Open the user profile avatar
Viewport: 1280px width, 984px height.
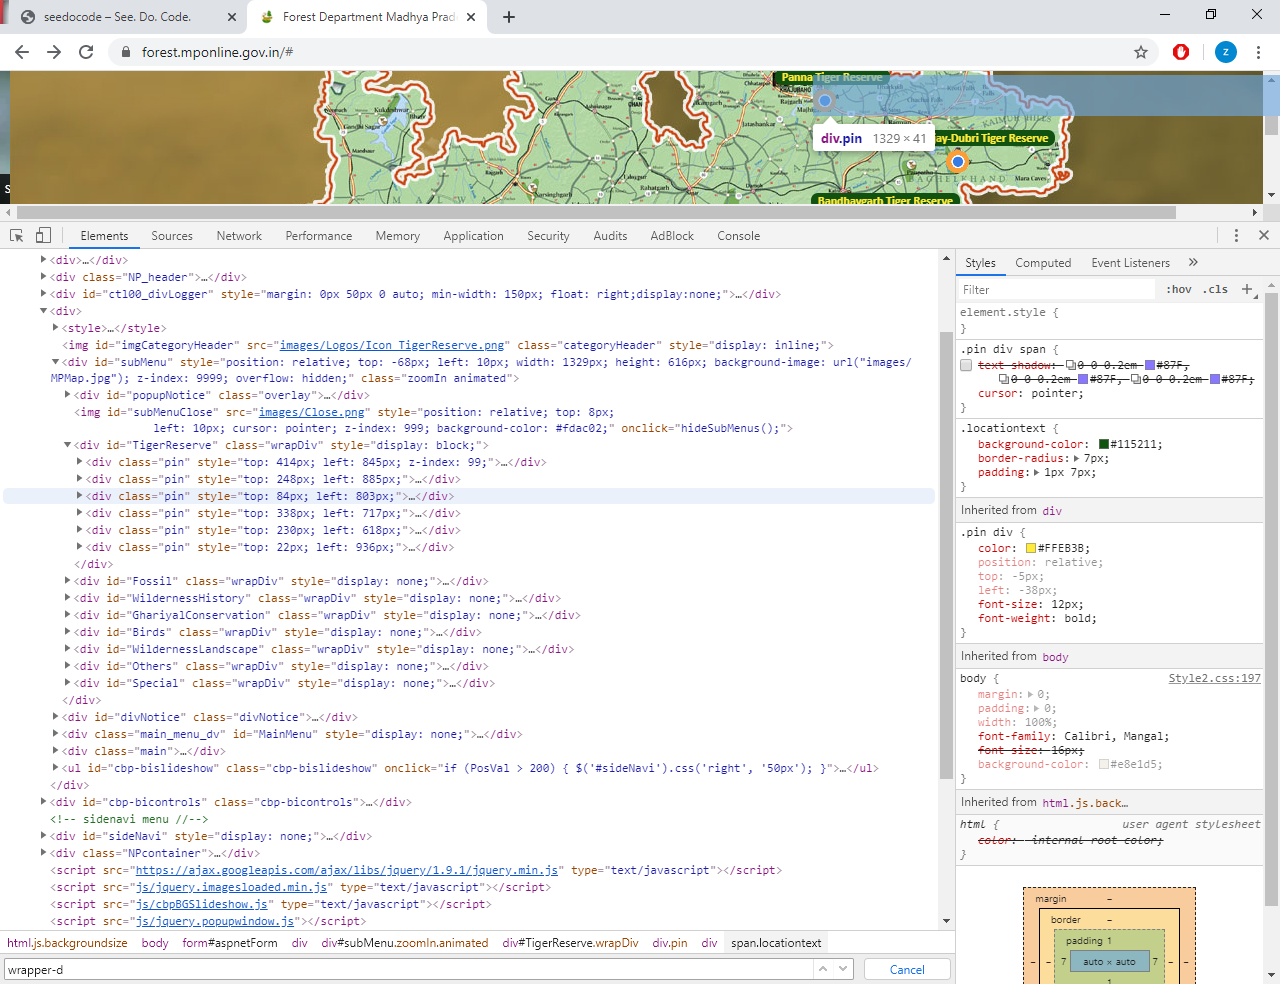[x=1226, y=52]
